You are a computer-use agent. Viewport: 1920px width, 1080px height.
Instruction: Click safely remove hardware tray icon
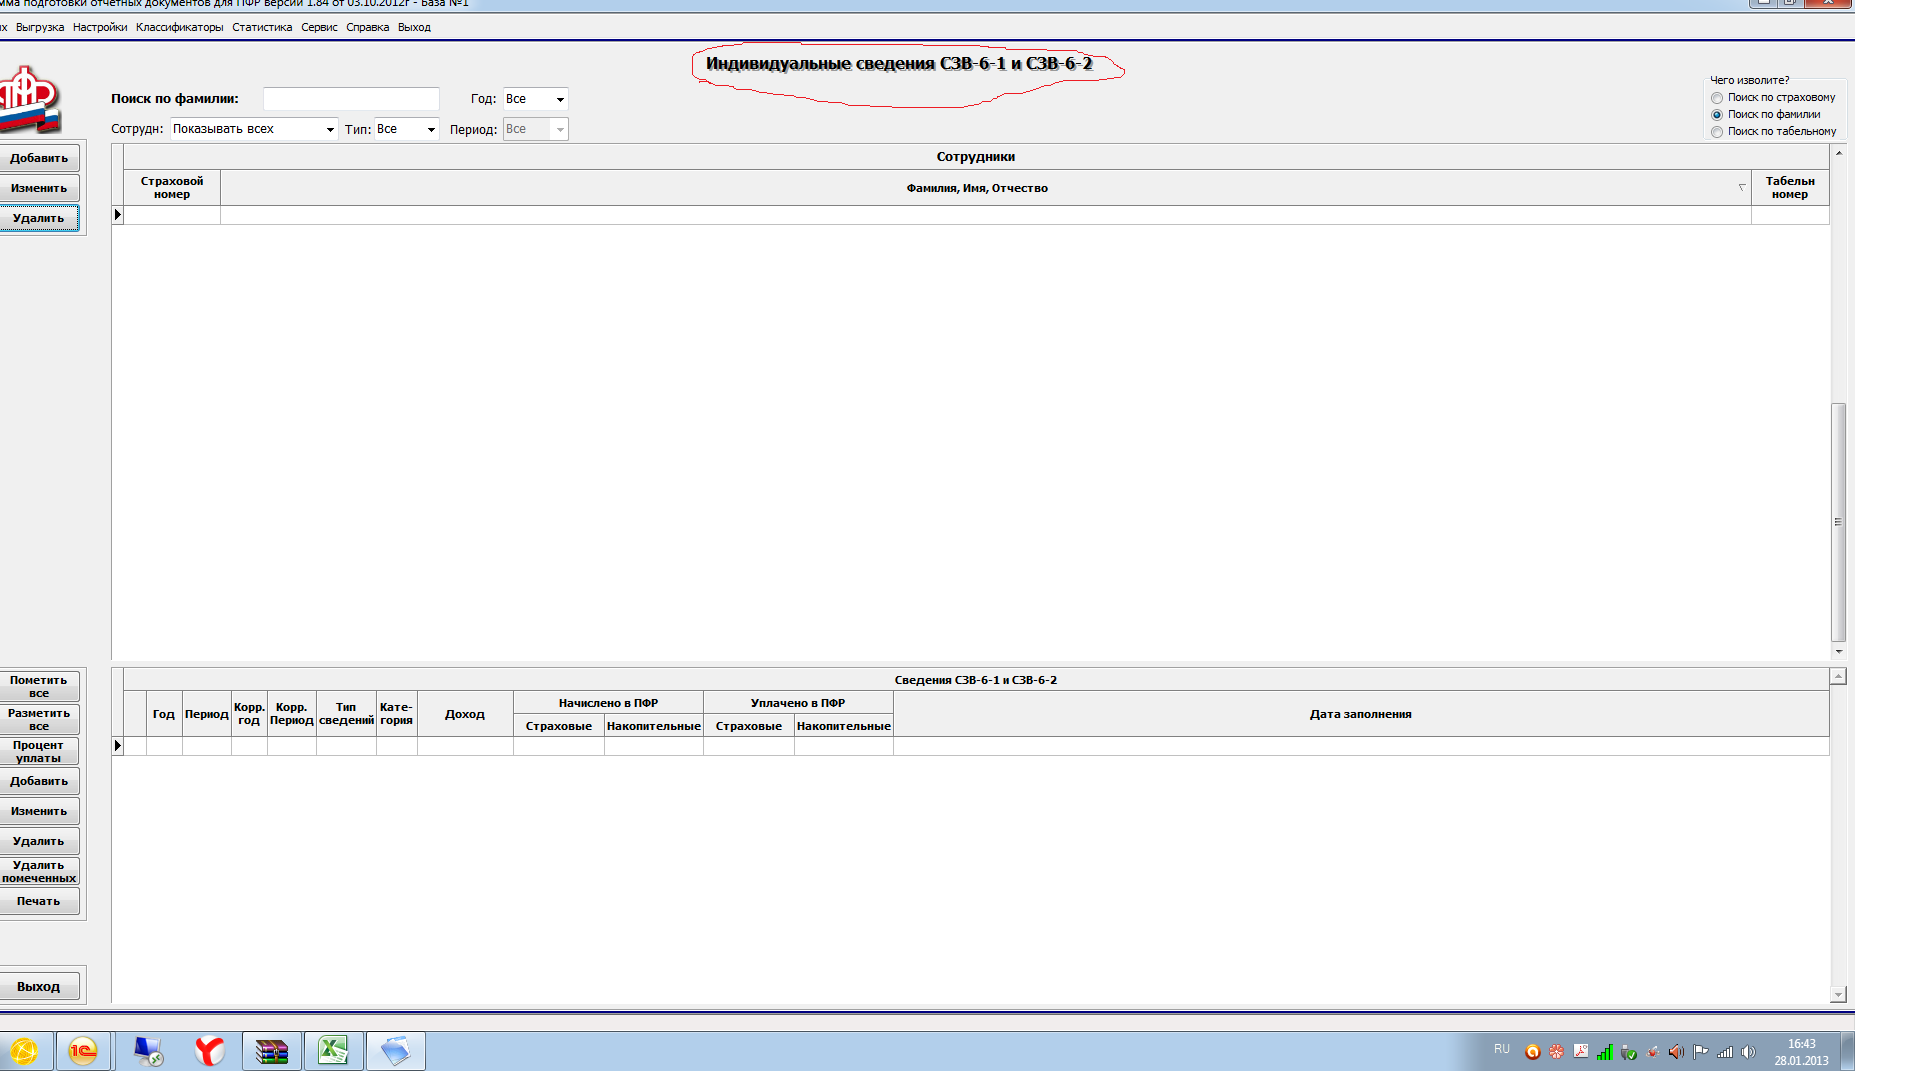1629,1052
